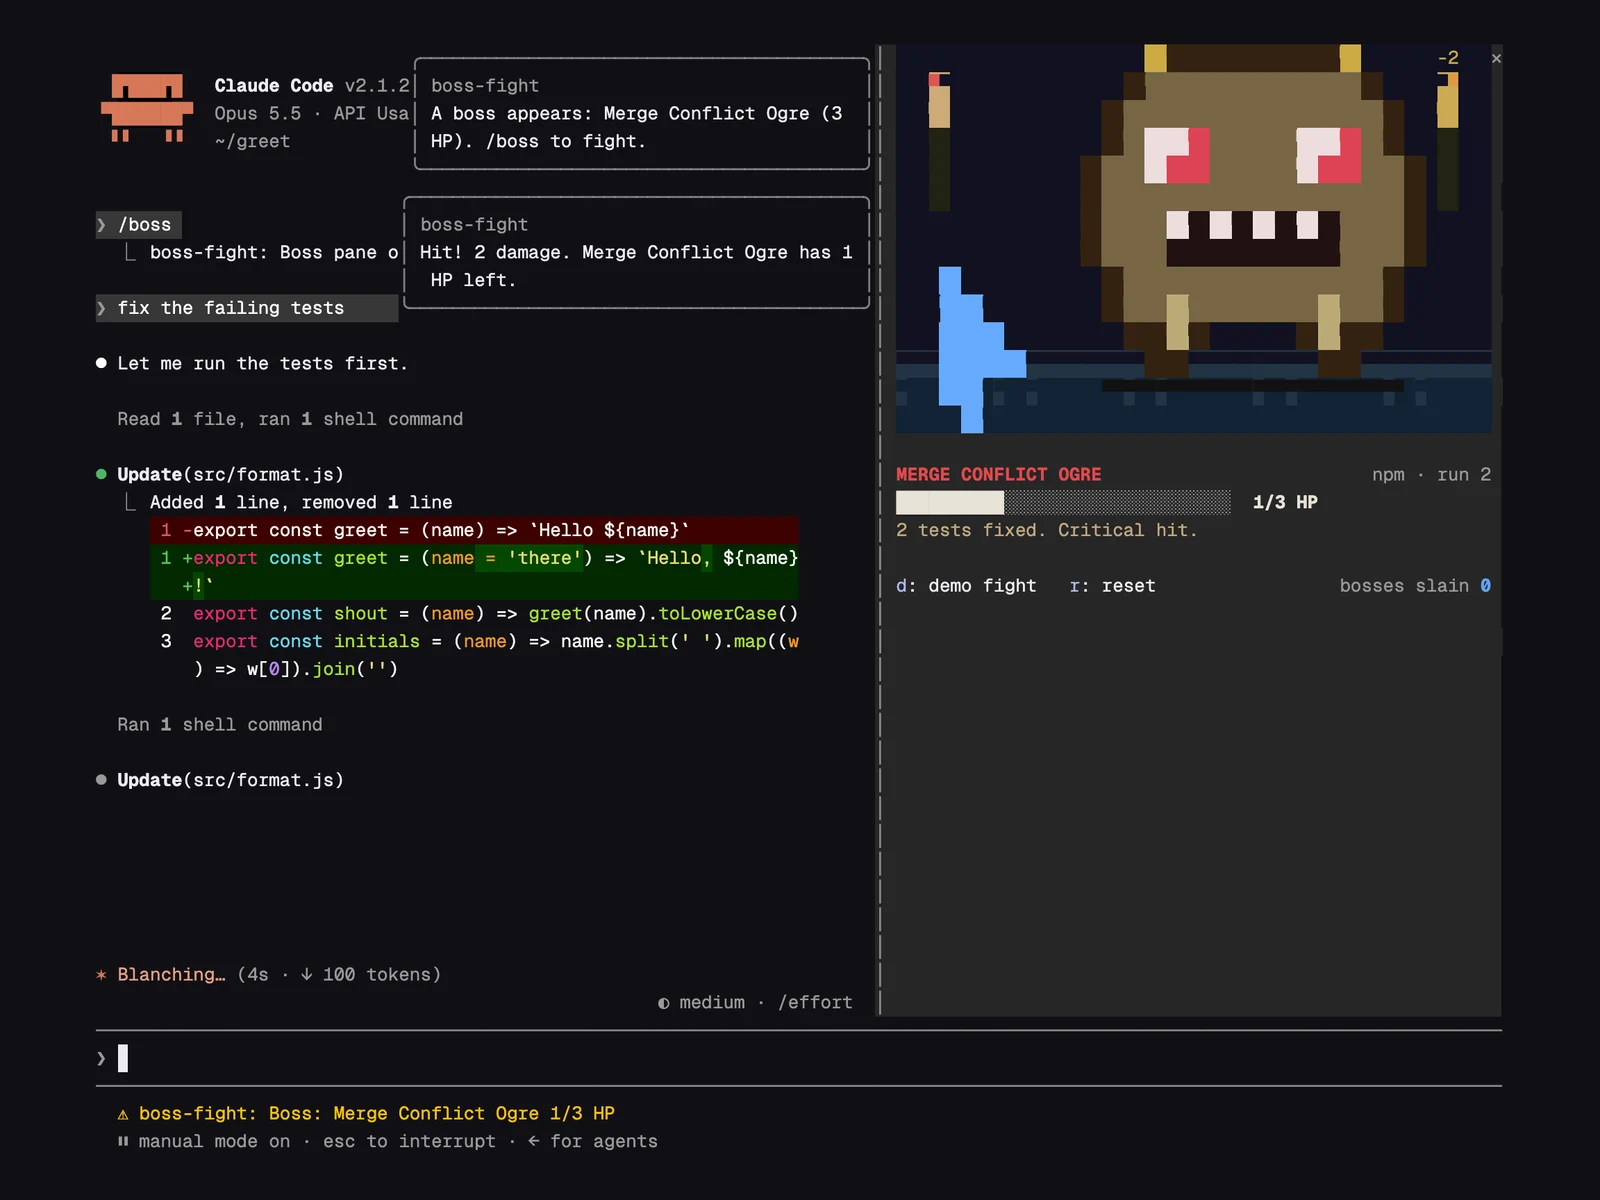This screenshot has height=1200, width=1600.
Task: Click the bosses slain counter
Action: tap(1415, 586)
